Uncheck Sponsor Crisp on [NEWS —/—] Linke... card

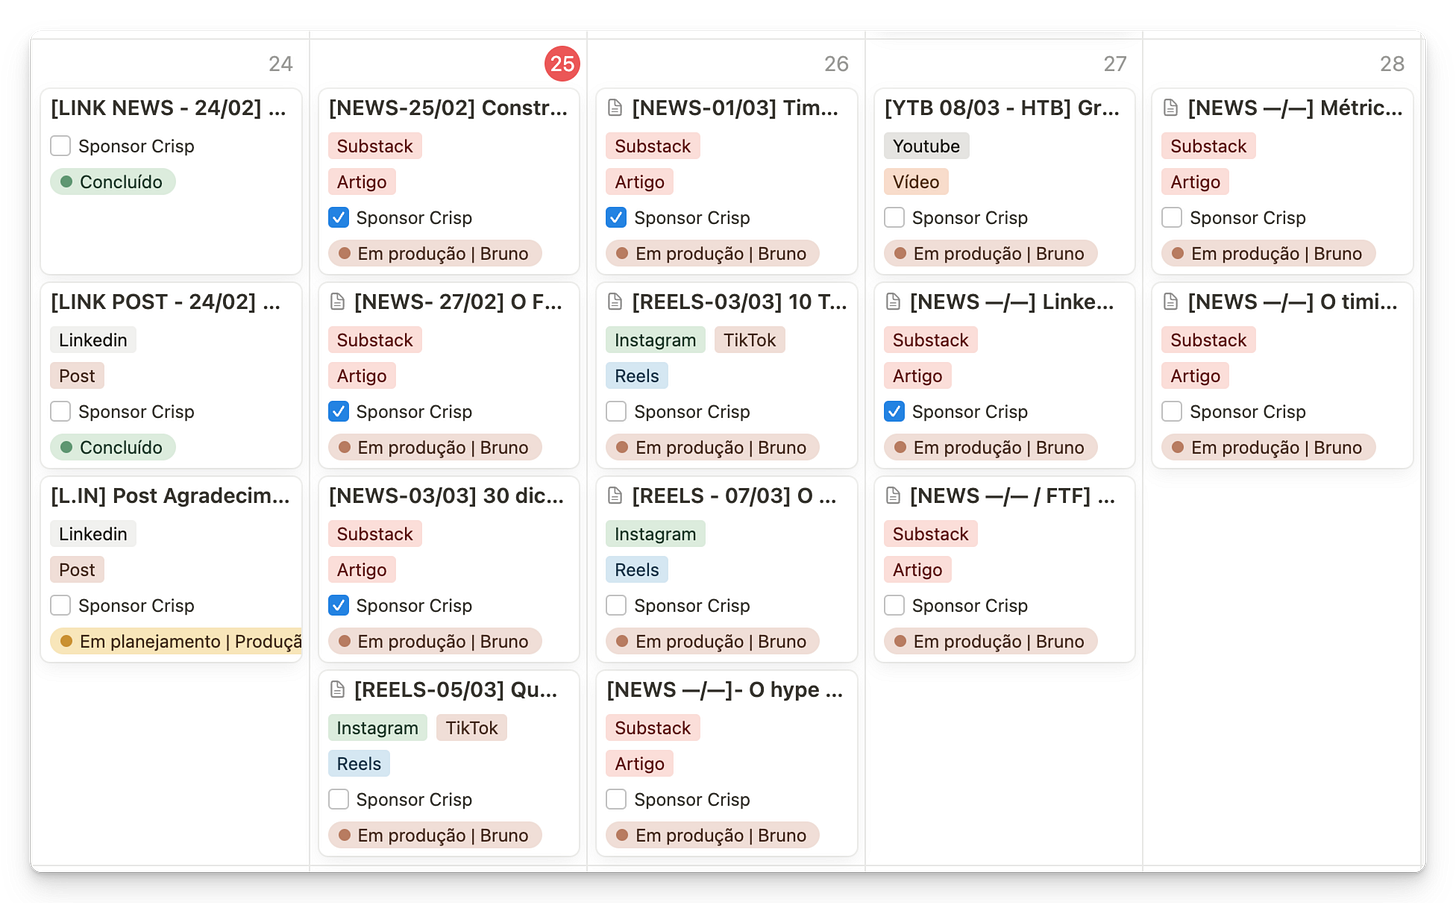(894, 412)
